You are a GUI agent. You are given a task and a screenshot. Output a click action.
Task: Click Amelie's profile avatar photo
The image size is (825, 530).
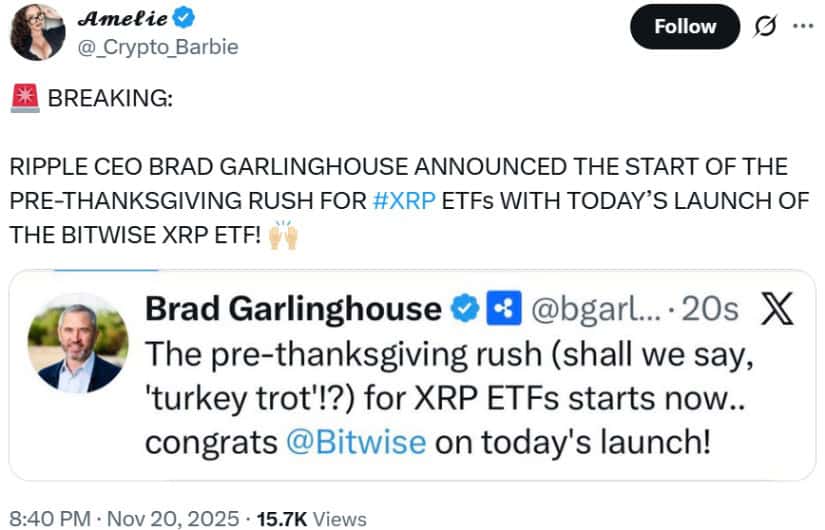point(37,31)
